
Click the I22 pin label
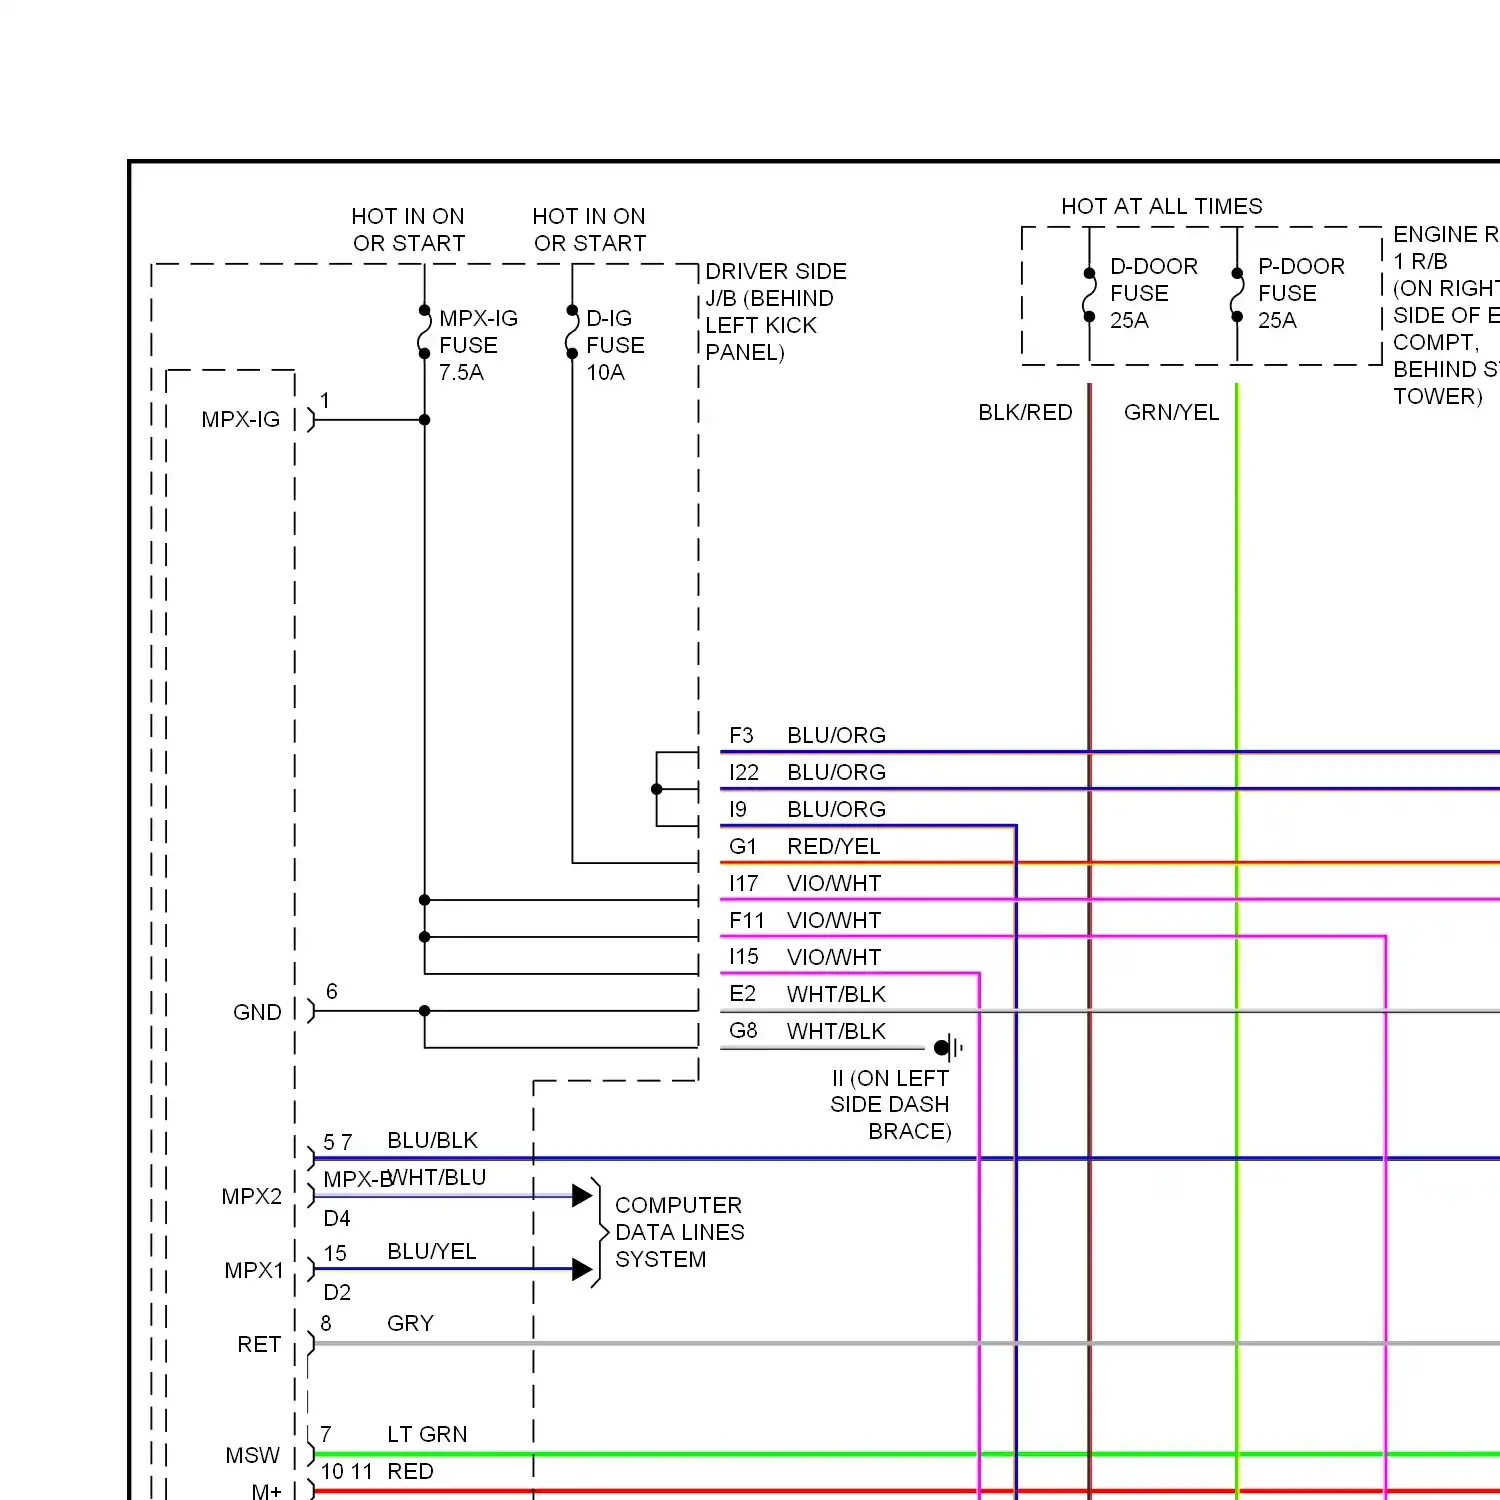tap(744, 772)
